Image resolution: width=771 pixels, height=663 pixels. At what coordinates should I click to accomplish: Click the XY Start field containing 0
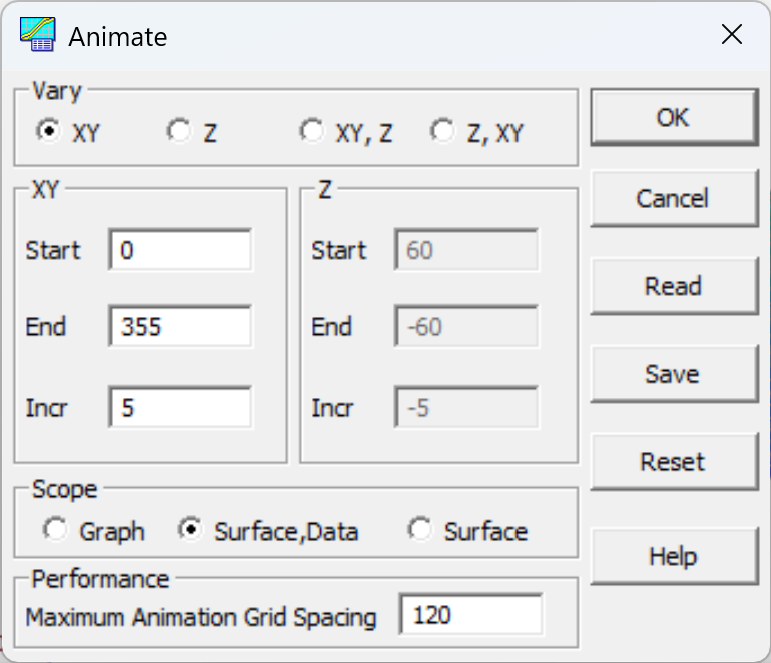coord(180,249)
